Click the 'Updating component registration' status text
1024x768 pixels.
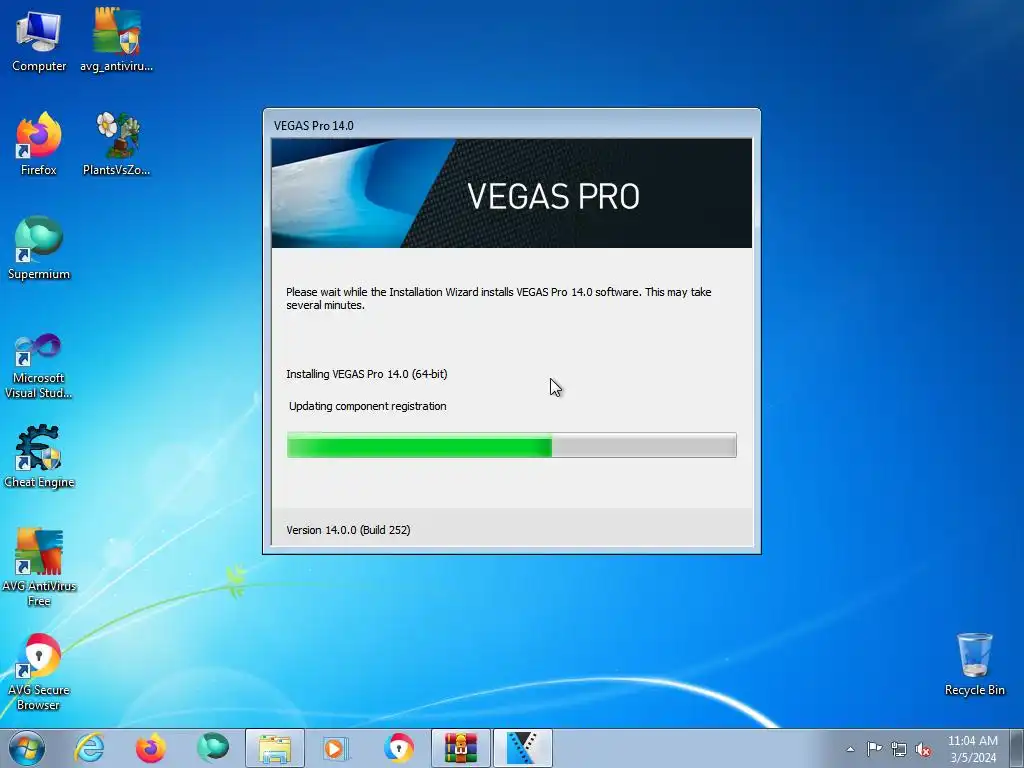coord(368,406)
